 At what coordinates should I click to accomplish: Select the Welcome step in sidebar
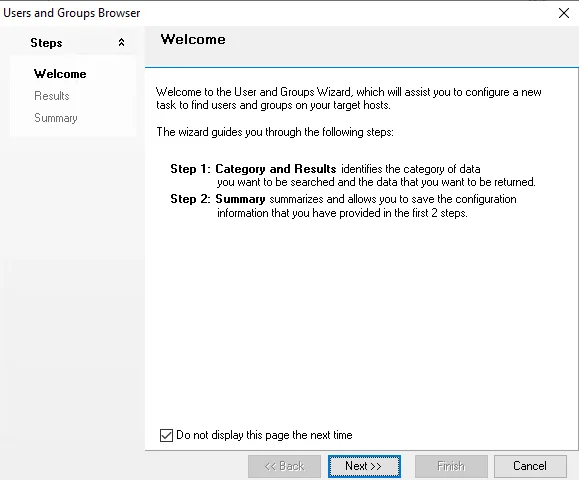point(60,74)
